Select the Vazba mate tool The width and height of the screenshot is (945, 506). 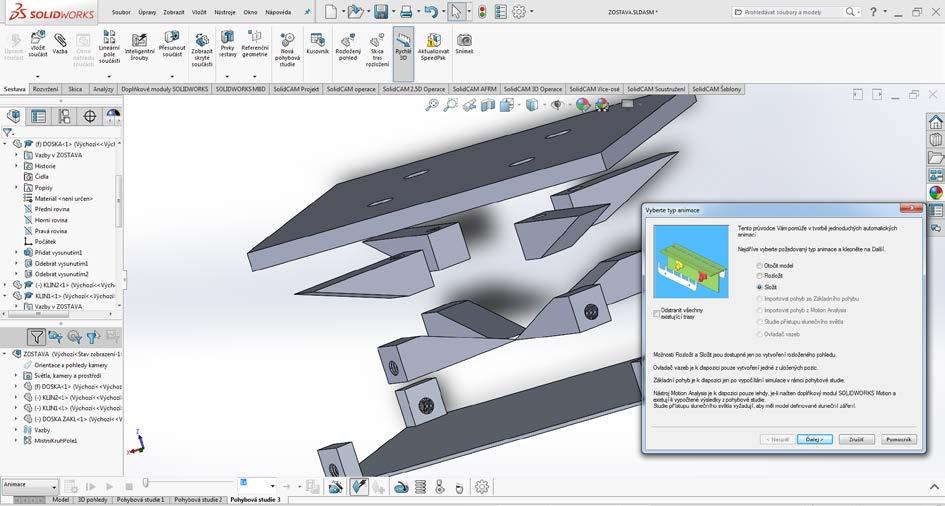[60, 44]
